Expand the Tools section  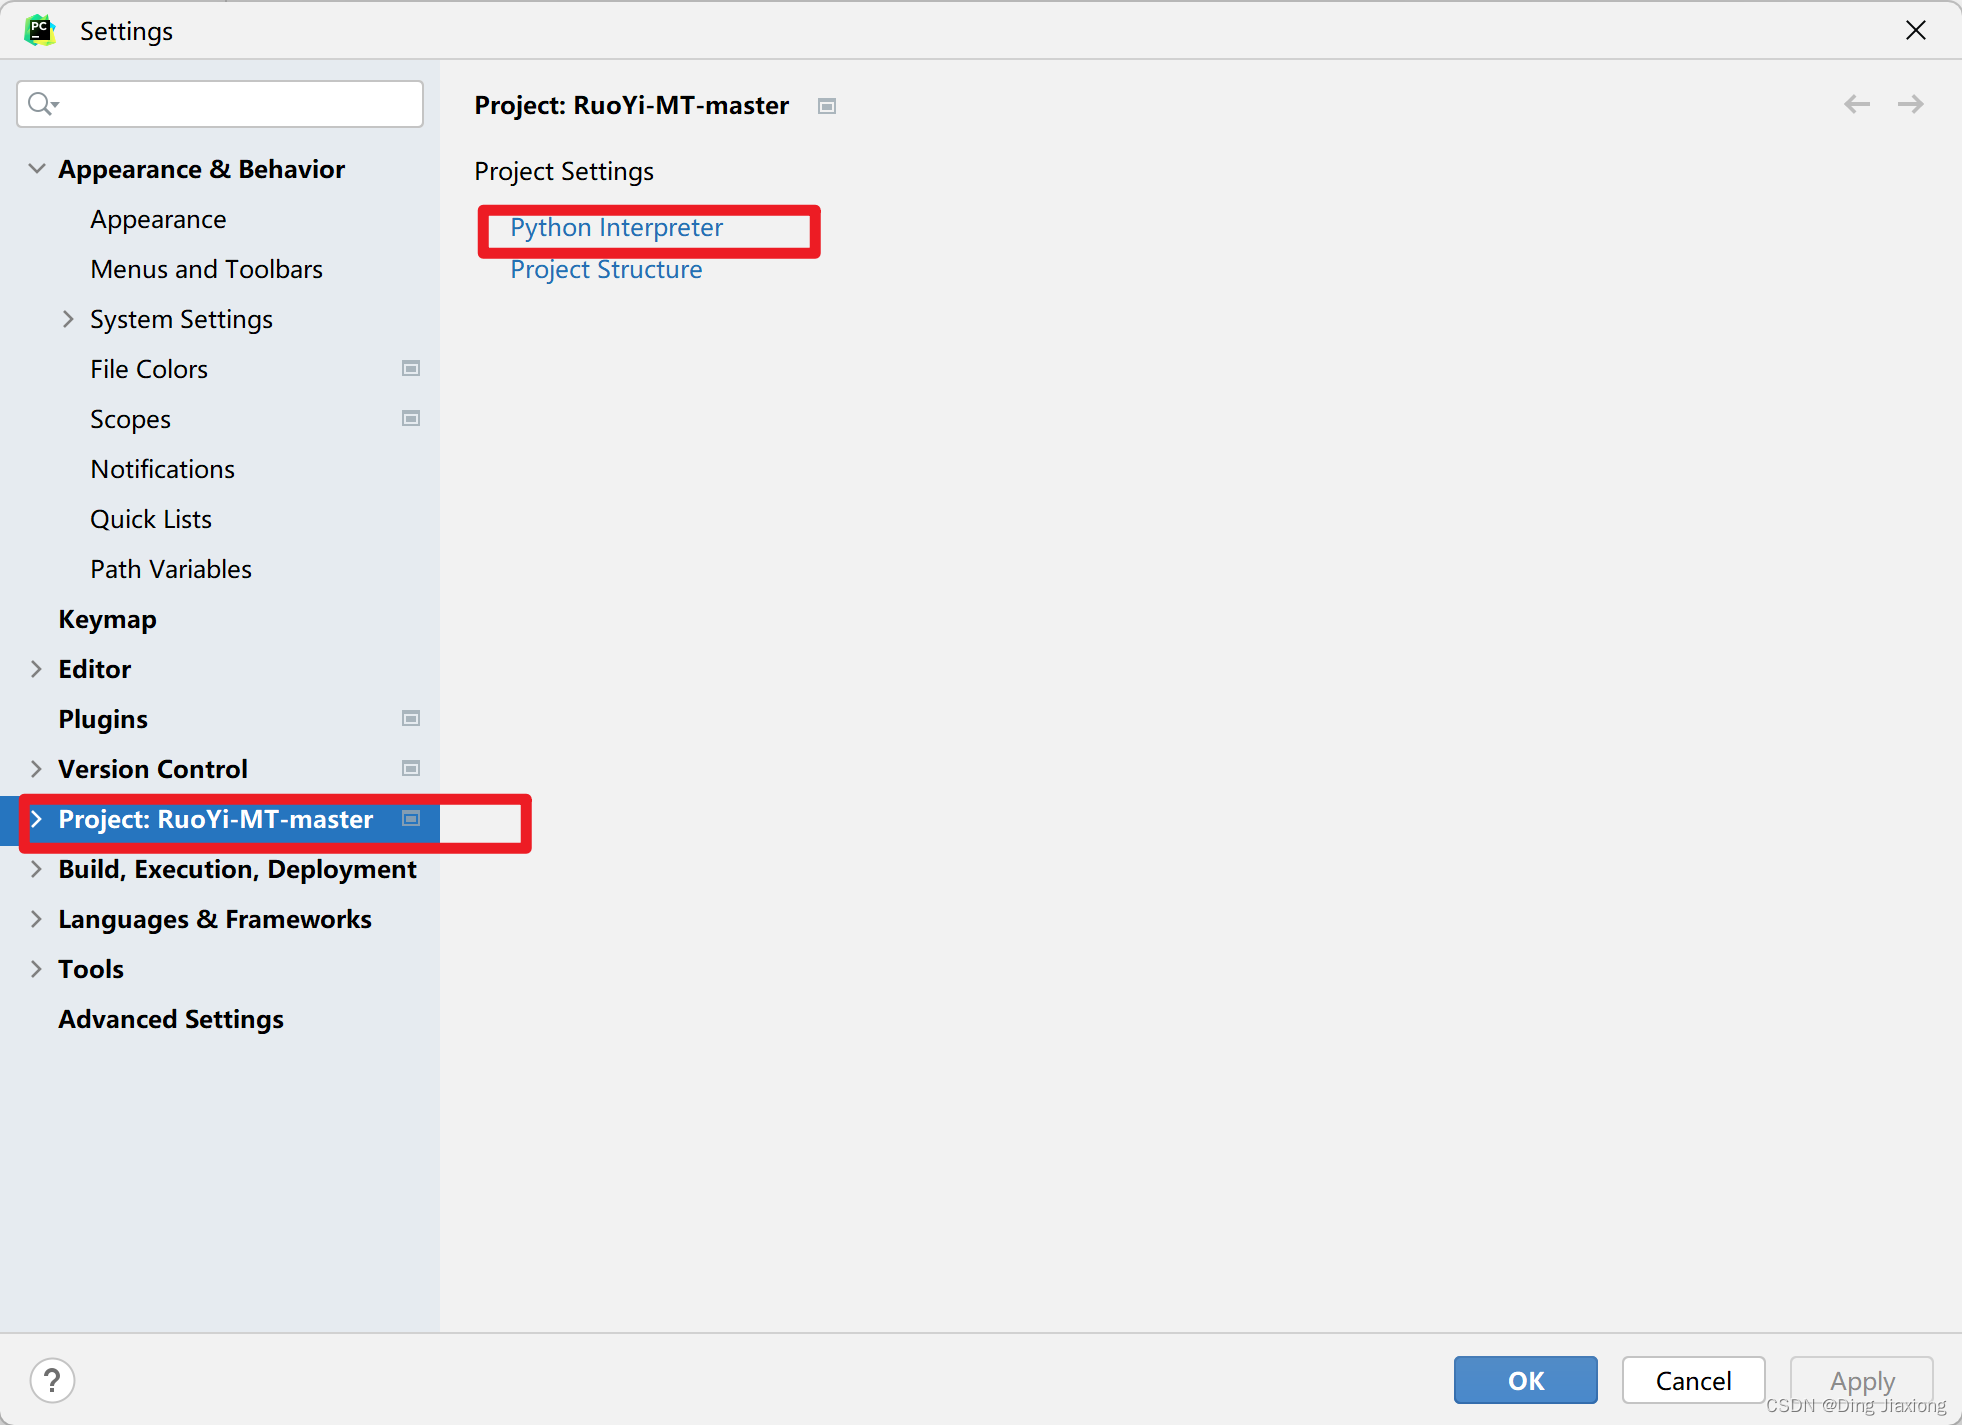tap(36, 968)
